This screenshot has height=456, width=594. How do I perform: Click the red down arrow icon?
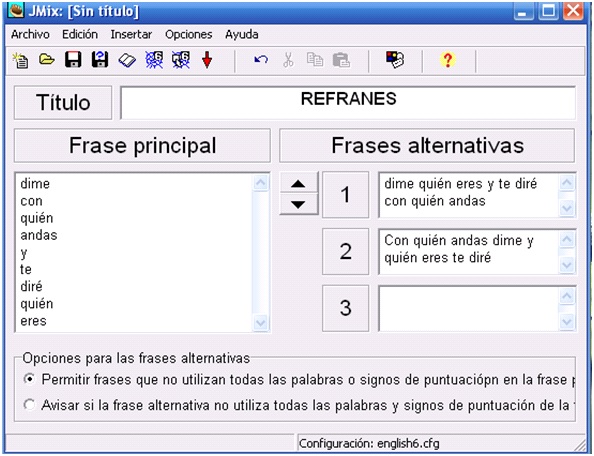[207, 60]
